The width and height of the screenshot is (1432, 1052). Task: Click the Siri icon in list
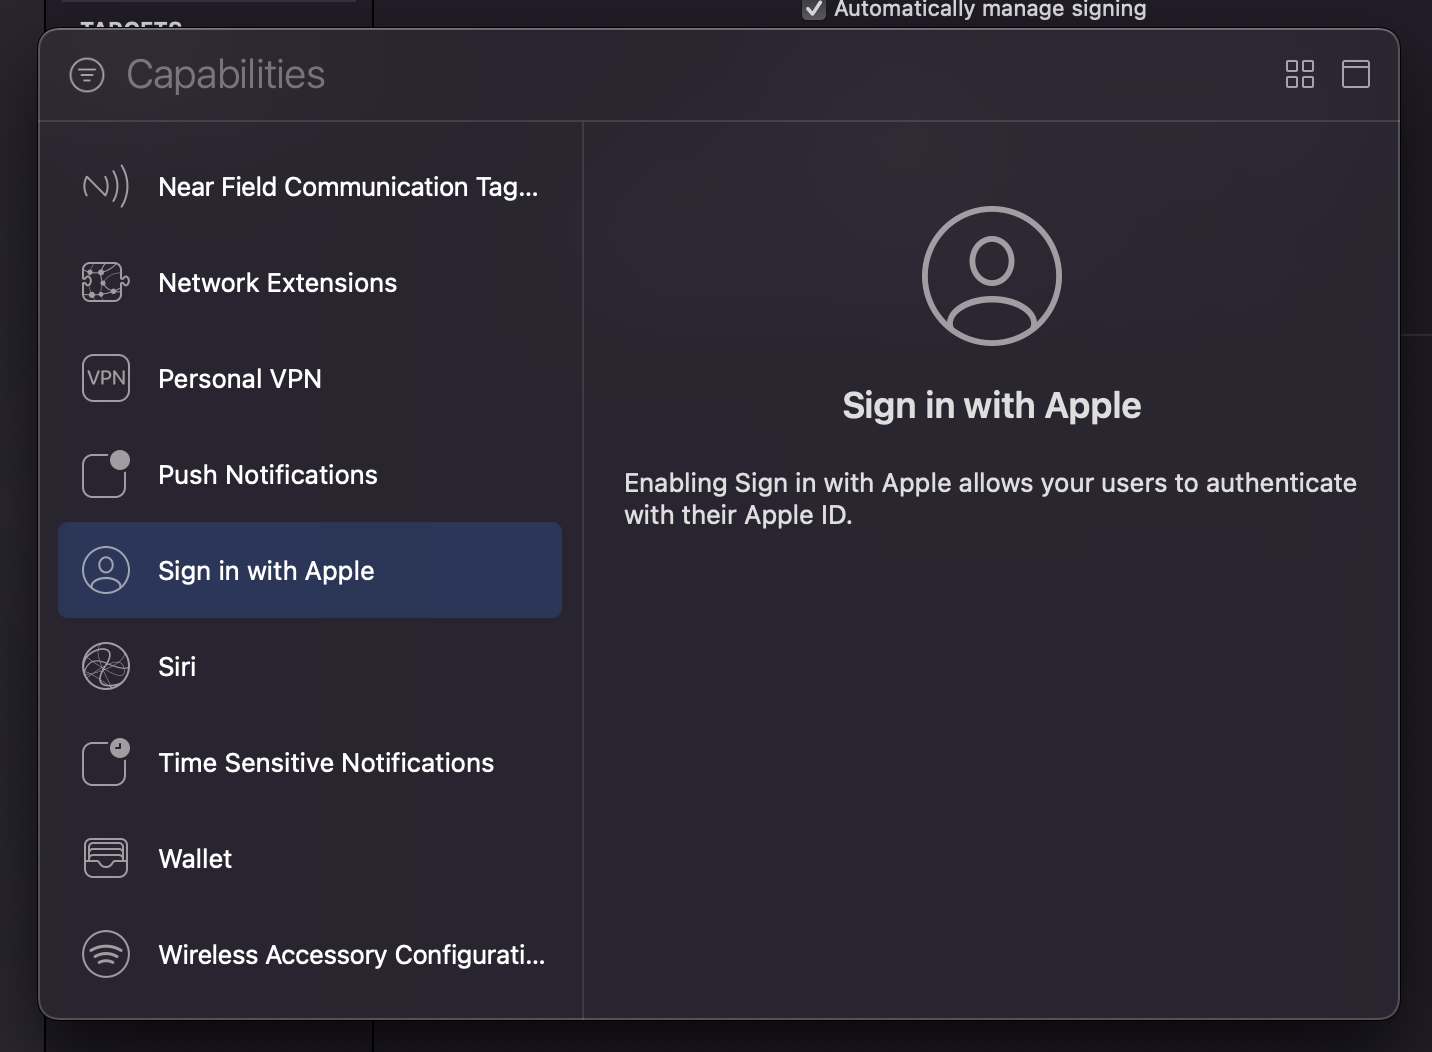click(x=105, y=667)
